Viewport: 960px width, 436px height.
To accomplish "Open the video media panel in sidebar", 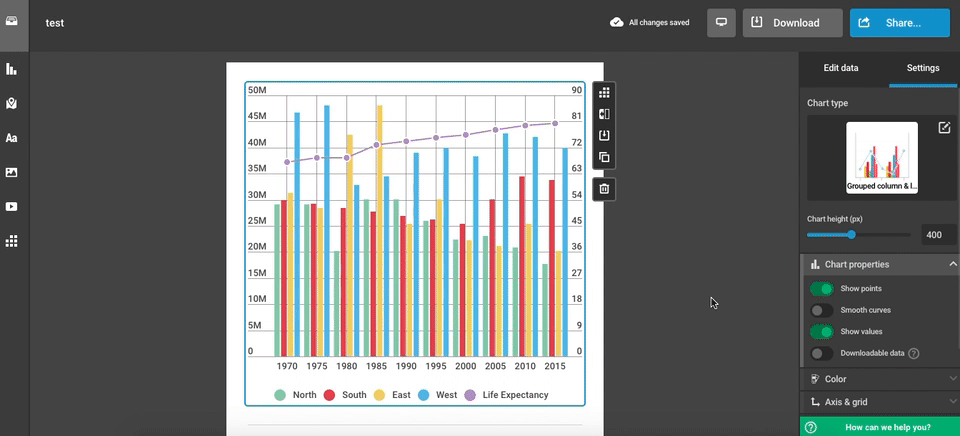I will tap(12, 207).
